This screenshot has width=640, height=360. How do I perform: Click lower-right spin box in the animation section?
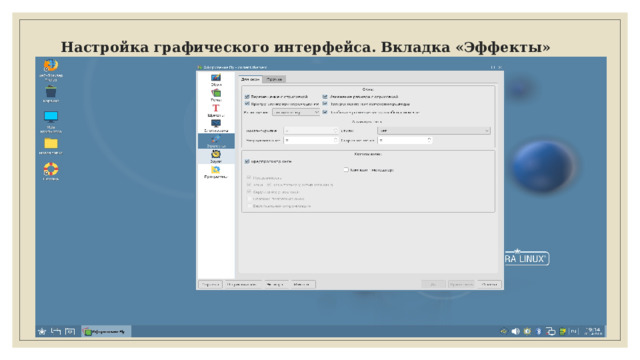pos(404,140)
